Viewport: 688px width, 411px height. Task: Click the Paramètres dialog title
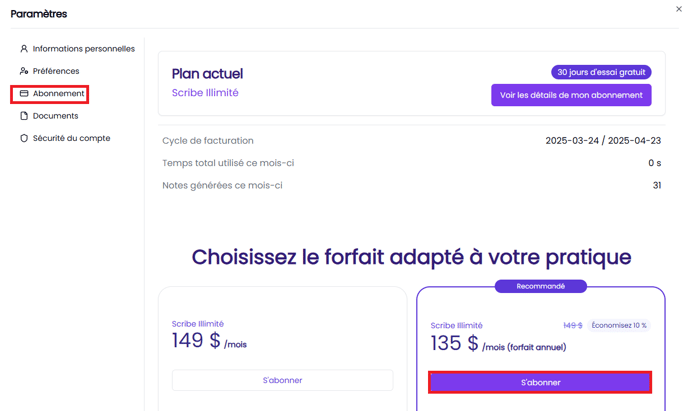click(39, 14)
